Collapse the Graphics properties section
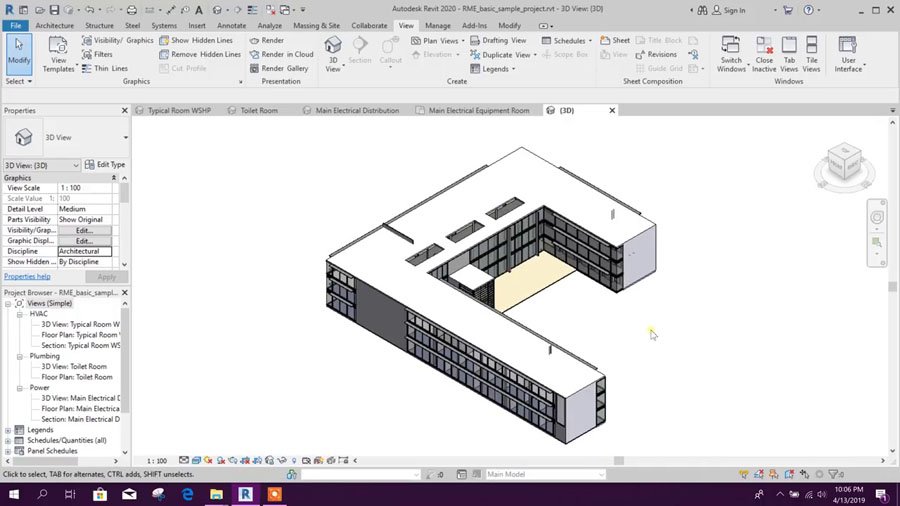This screenshot has height=506, width=900. (114, 178)
